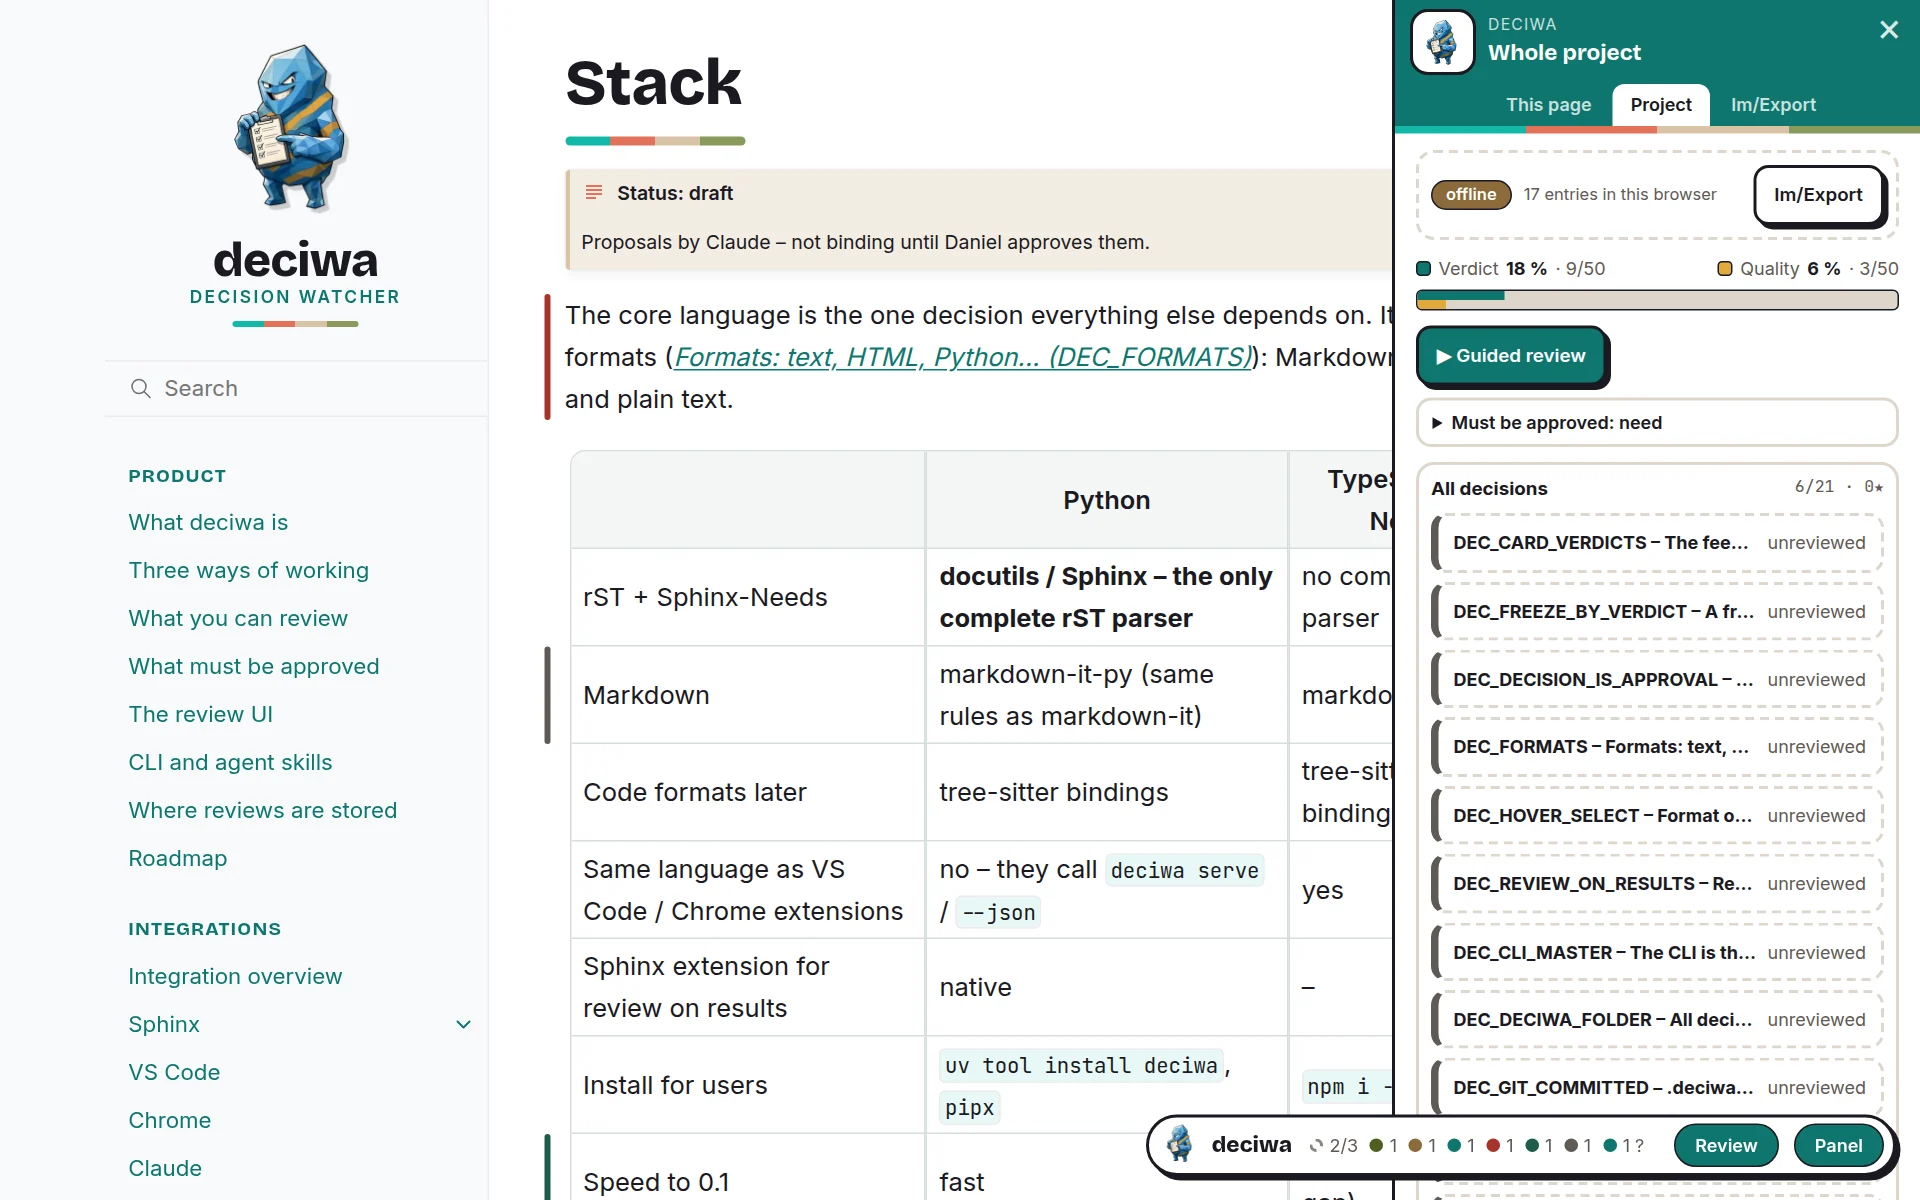Click the mascot icon in bottom toolbar

[1180, 1144]
